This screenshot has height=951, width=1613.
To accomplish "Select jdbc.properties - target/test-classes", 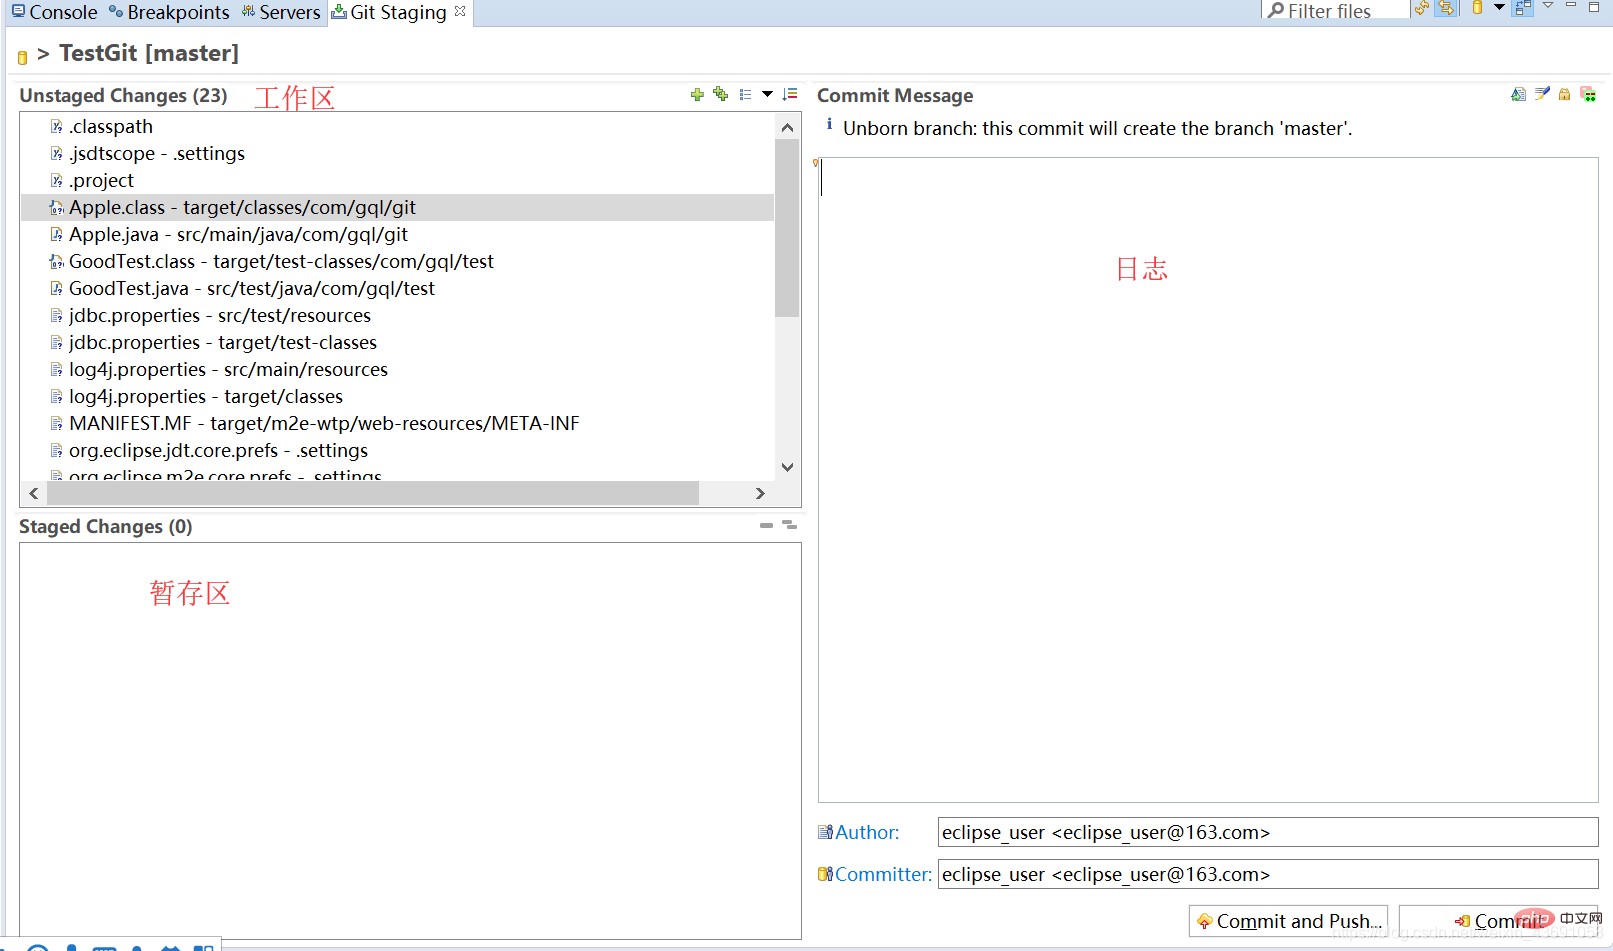I will [x=397, y=342].
